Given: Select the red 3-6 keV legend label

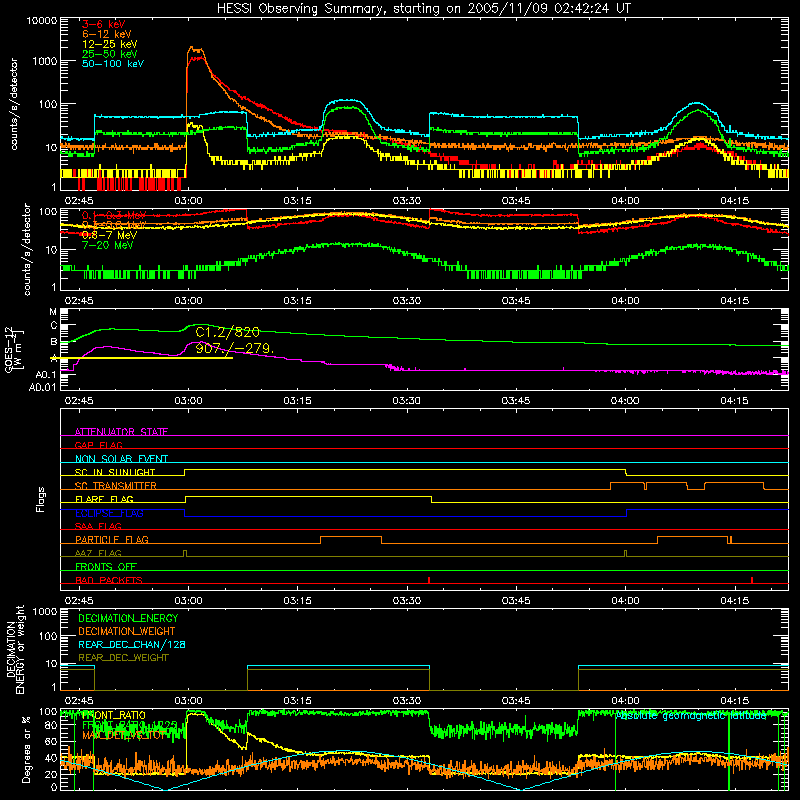Looking at the screenshot, I should pos(103,24).
